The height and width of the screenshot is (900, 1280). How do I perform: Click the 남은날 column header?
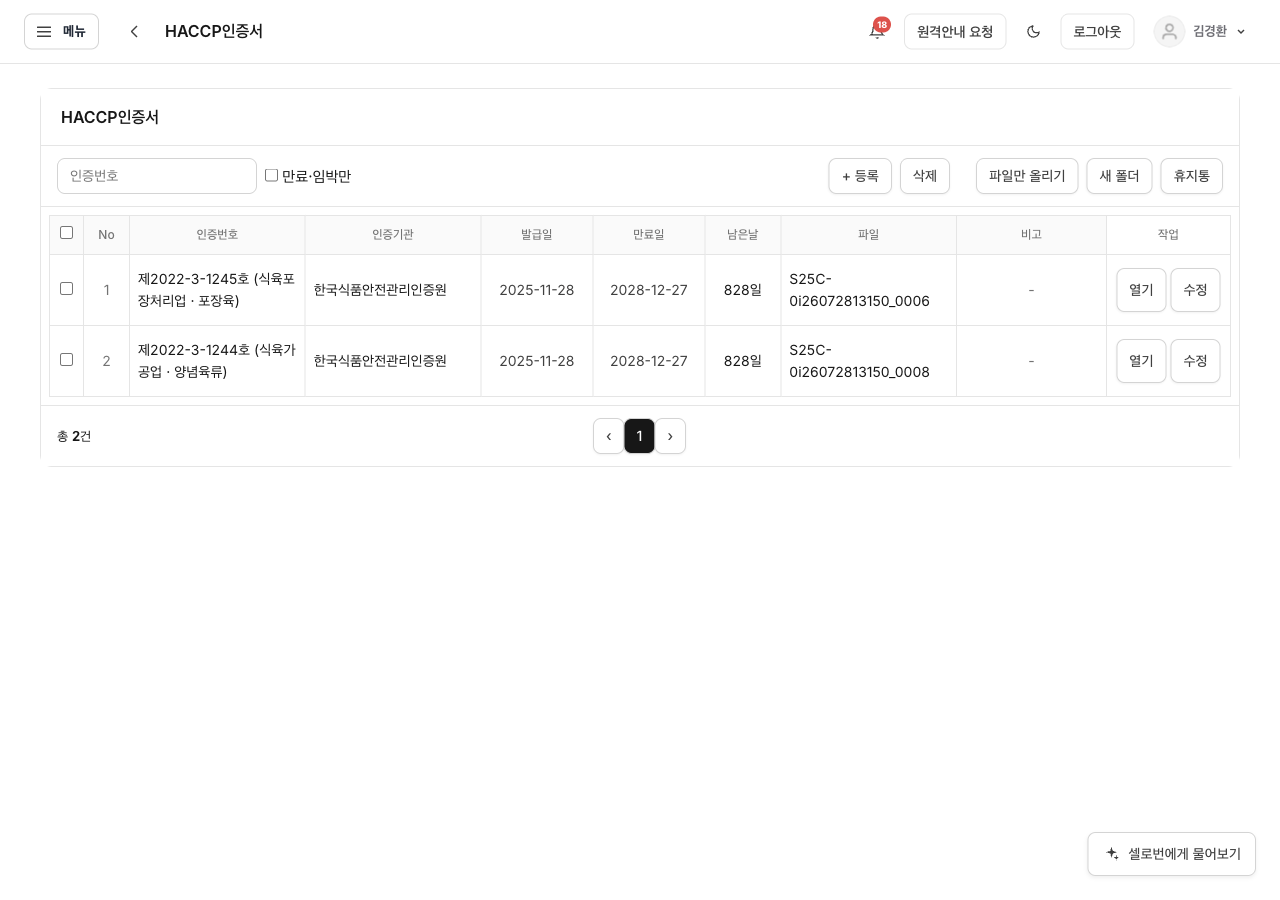(743, 235)
